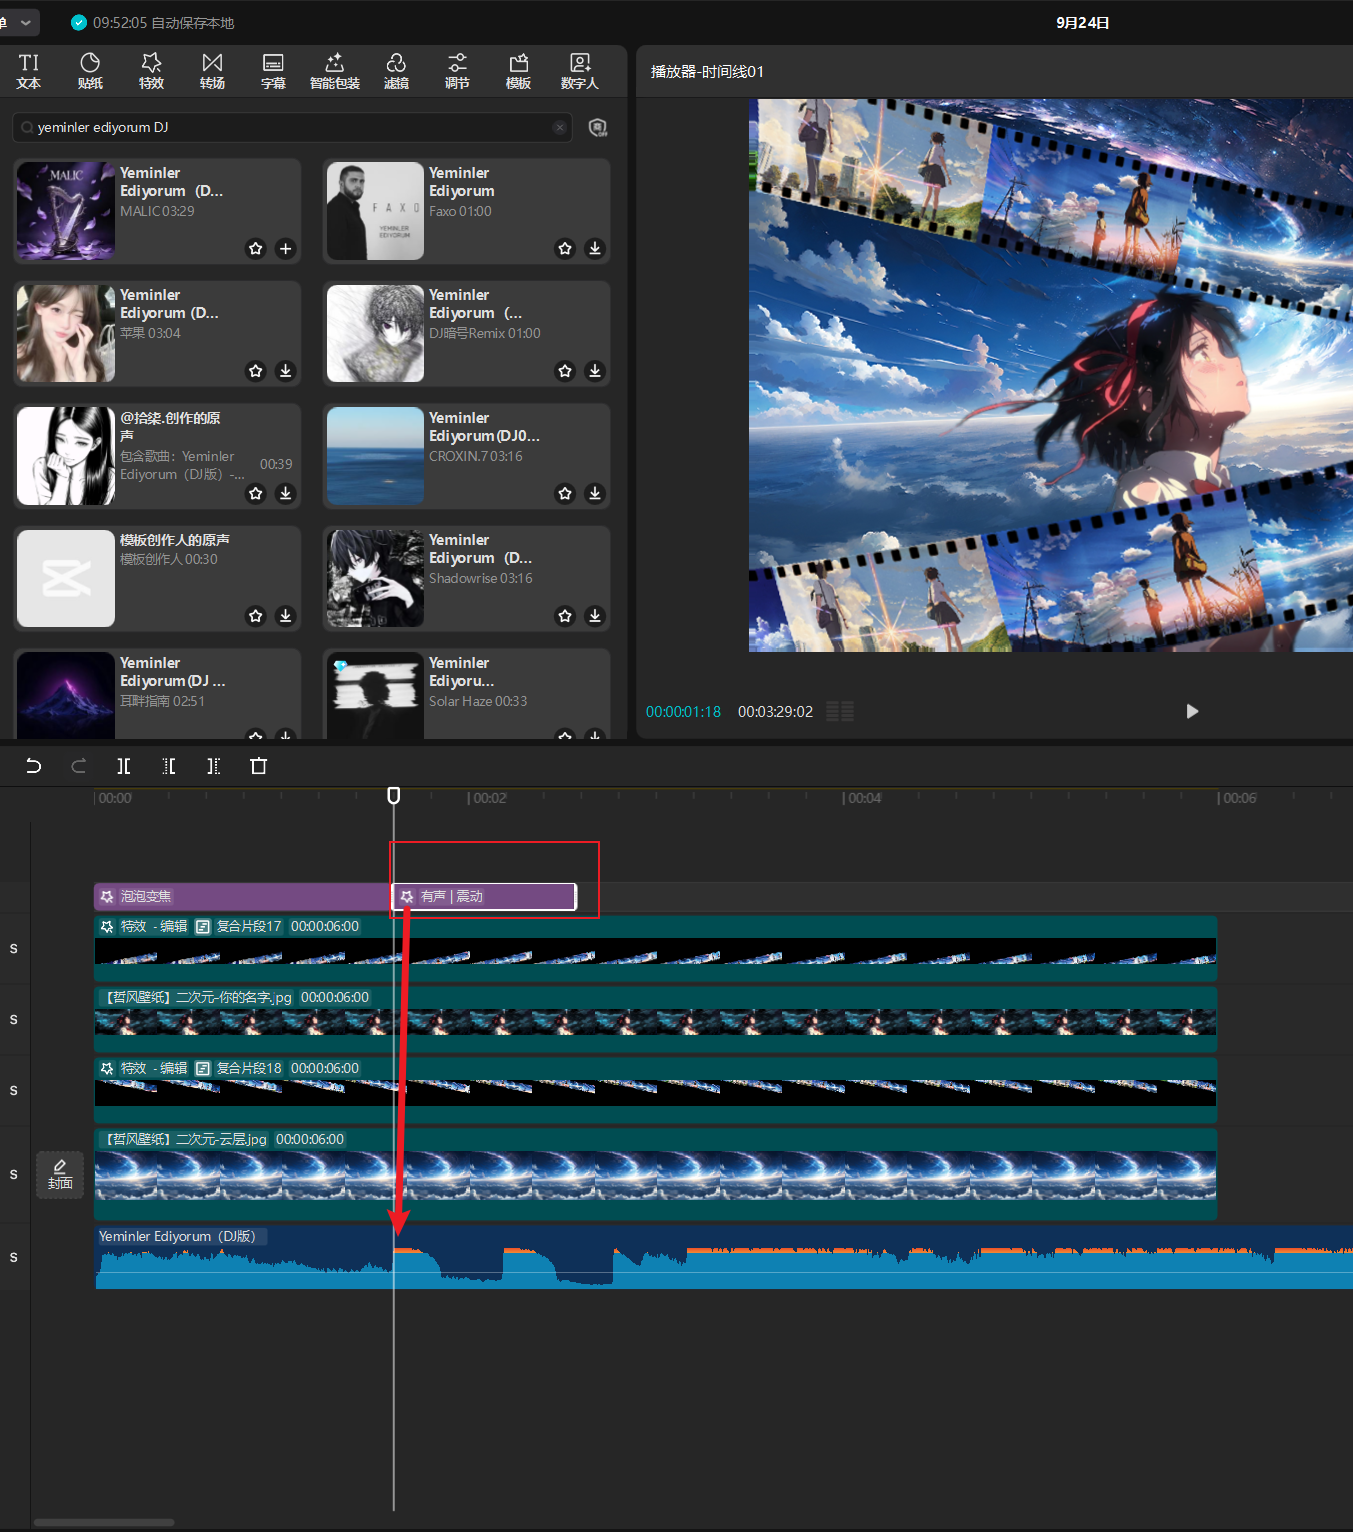The width and height of the screenshot is (1353, 1532).
Task: Open the 转场 transitions tab
Action: click(x=212, y=71)
